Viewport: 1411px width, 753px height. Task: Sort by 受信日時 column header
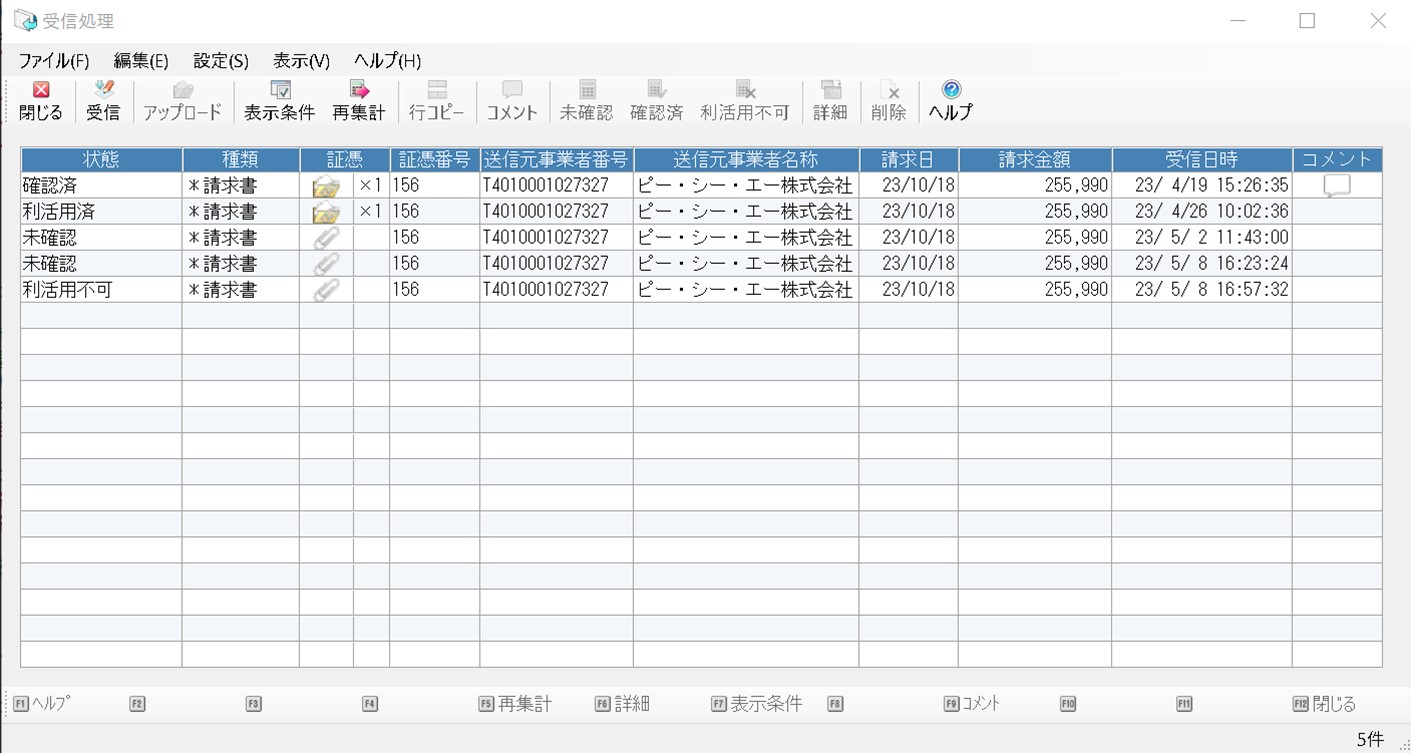1201,160
